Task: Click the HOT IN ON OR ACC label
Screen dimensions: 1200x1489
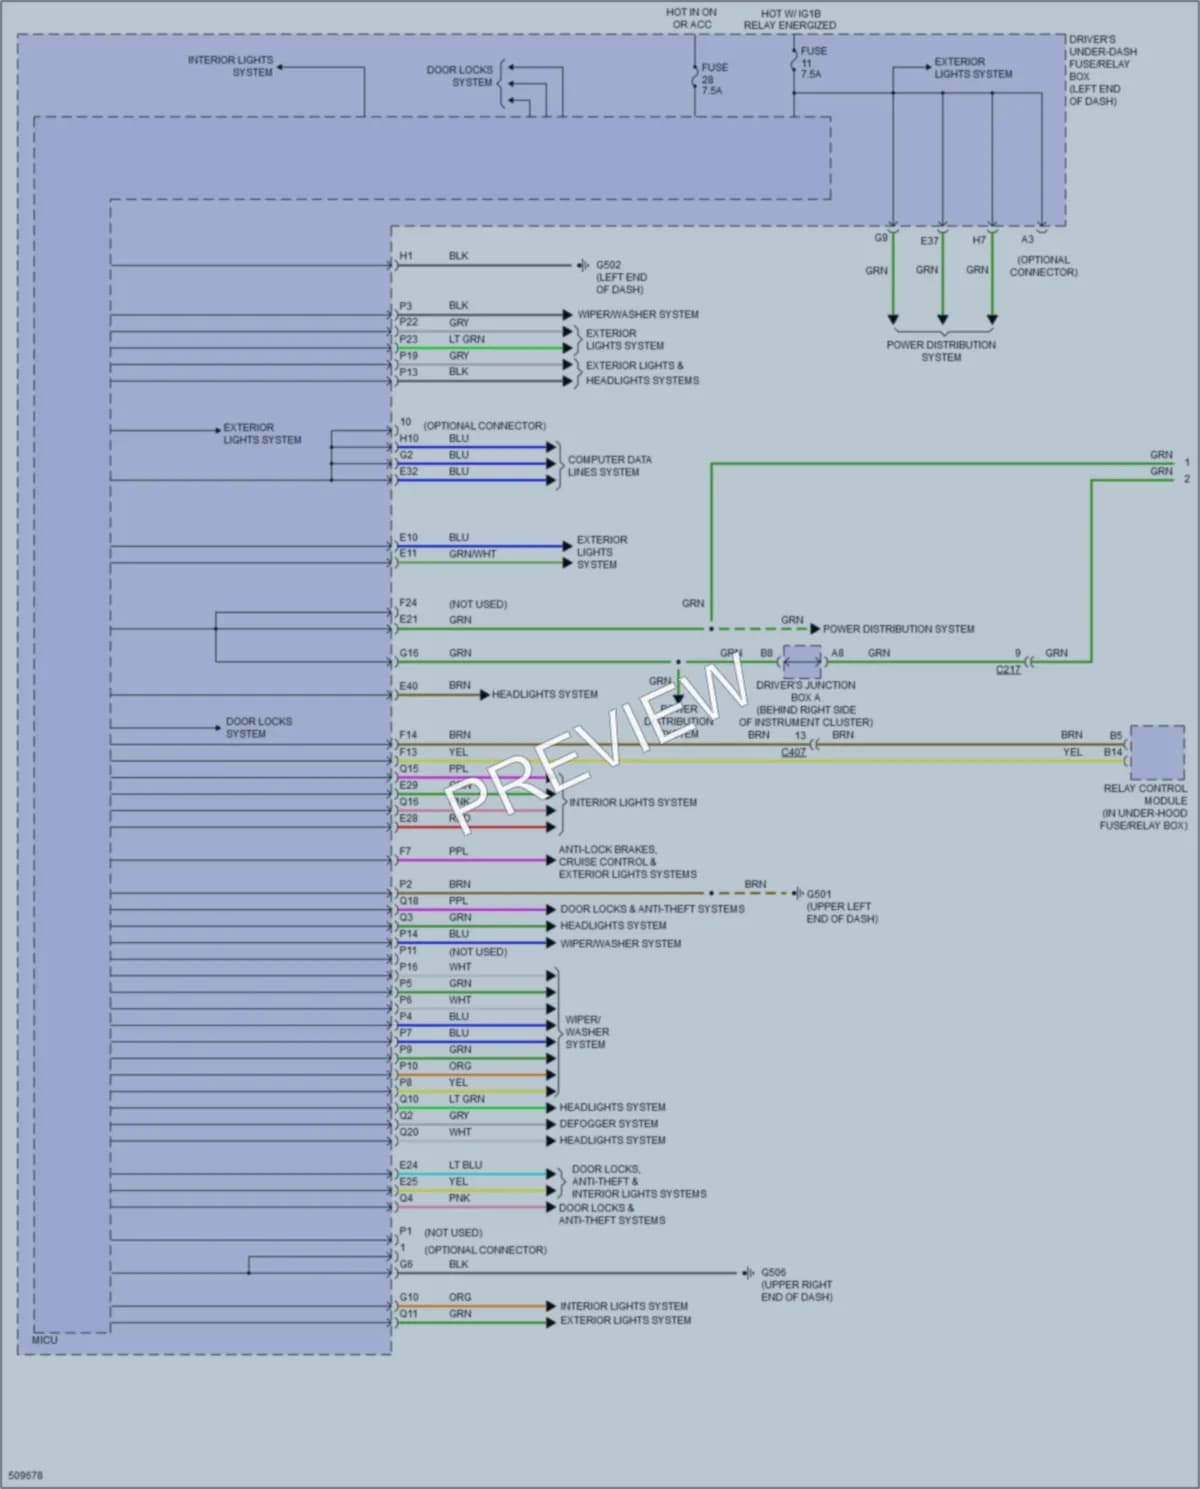Action: [691, 18]
